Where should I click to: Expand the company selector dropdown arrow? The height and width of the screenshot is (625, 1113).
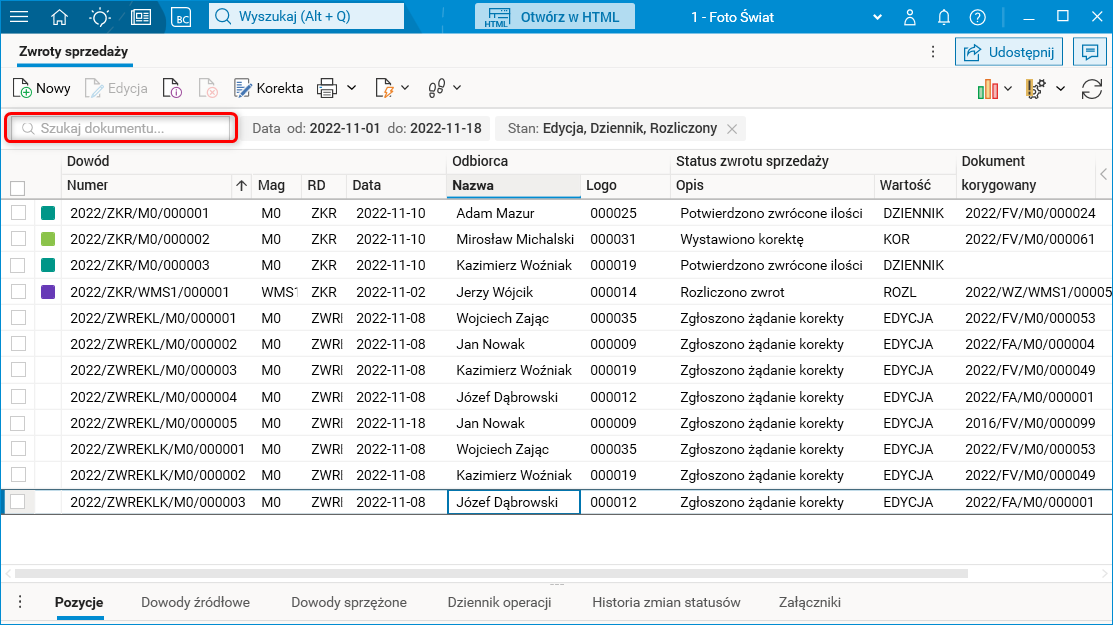tap(877, 17)
